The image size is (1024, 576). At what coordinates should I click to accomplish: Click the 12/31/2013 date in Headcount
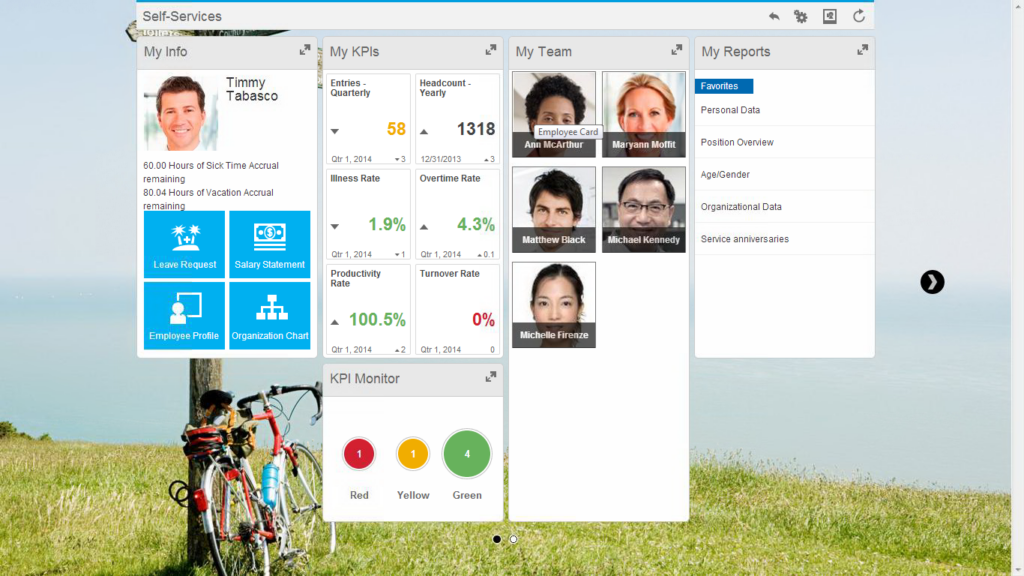tap(441, 159)
